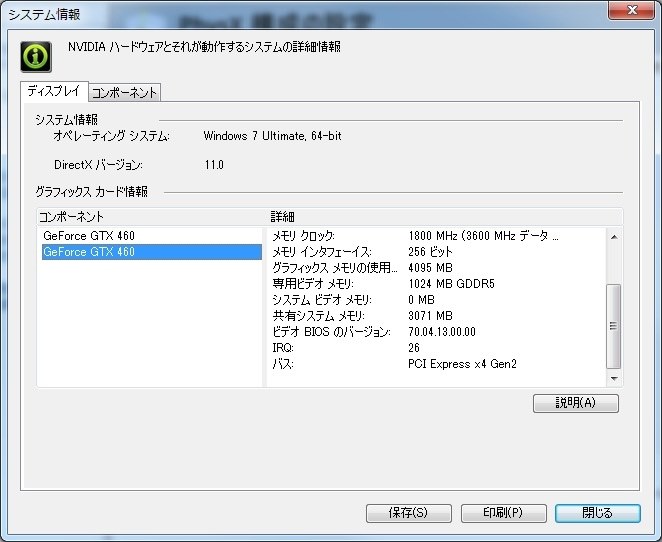
Task: Click the 1024 MB GDDR5 value
Action: tap(451, 284)
